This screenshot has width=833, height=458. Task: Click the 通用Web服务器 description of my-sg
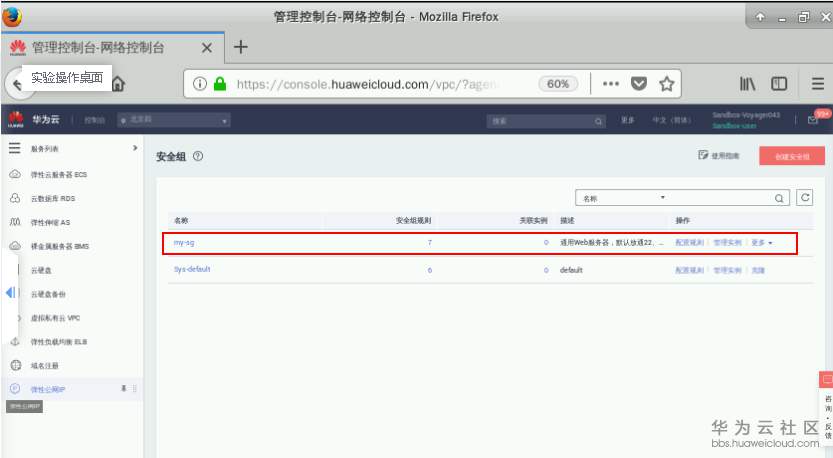(x=611, y=243)
